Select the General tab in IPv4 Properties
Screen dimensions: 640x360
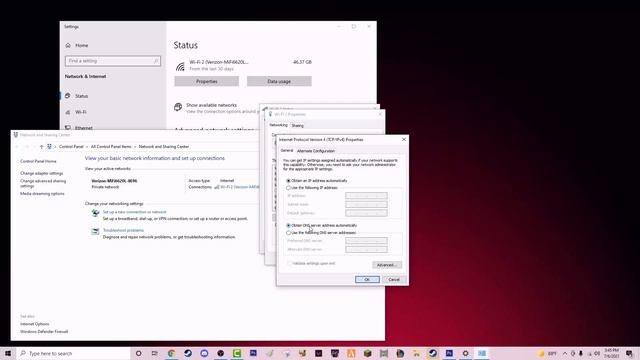pos(287,151)
